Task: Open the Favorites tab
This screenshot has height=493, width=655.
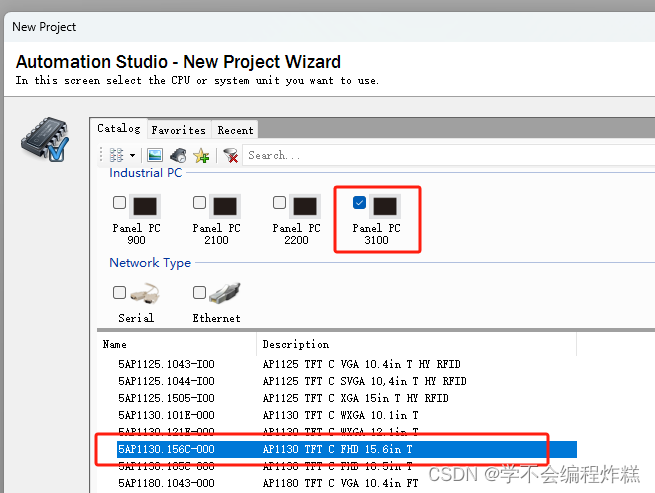Action: pyautogui.click(x=178, y=130)
